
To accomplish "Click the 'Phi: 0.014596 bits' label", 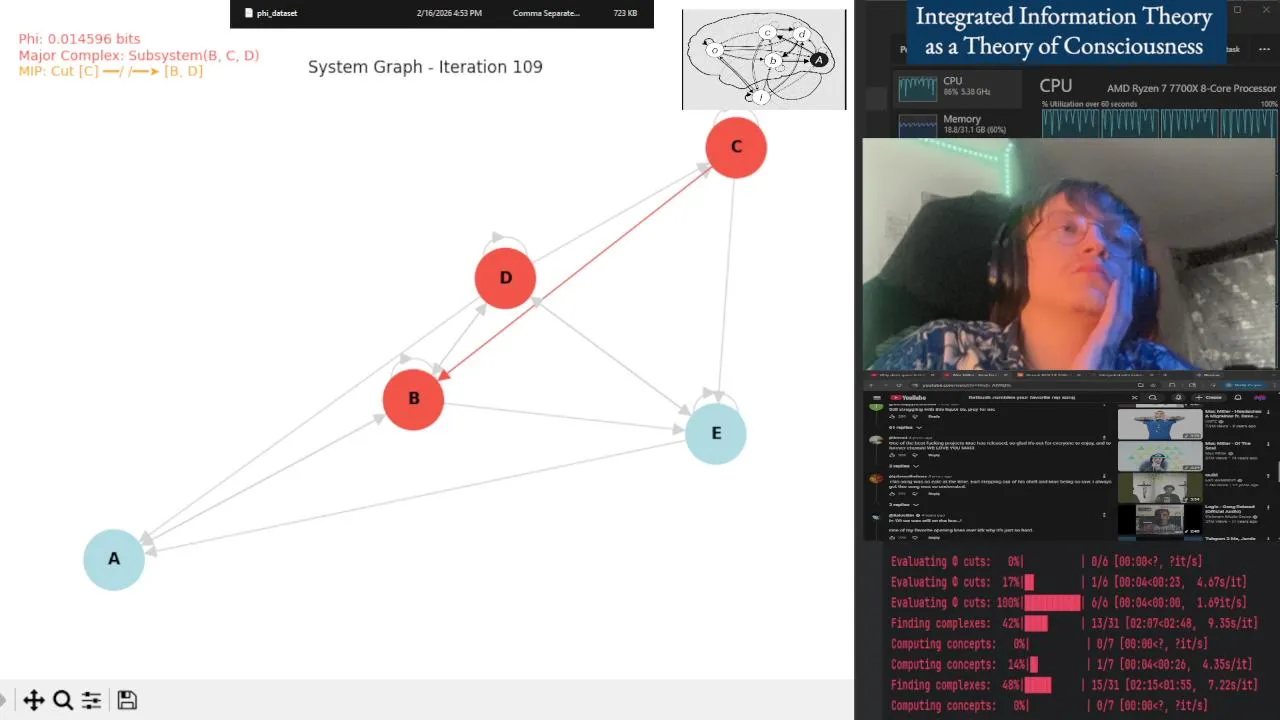I will (x=80, y=39).
